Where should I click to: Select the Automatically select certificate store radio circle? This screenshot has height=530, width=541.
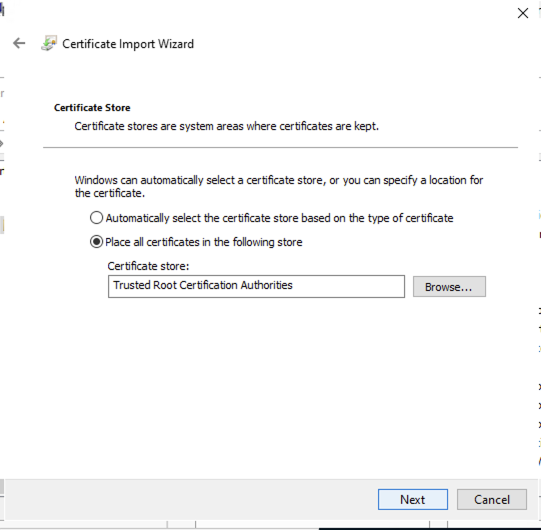coord(96,218)
